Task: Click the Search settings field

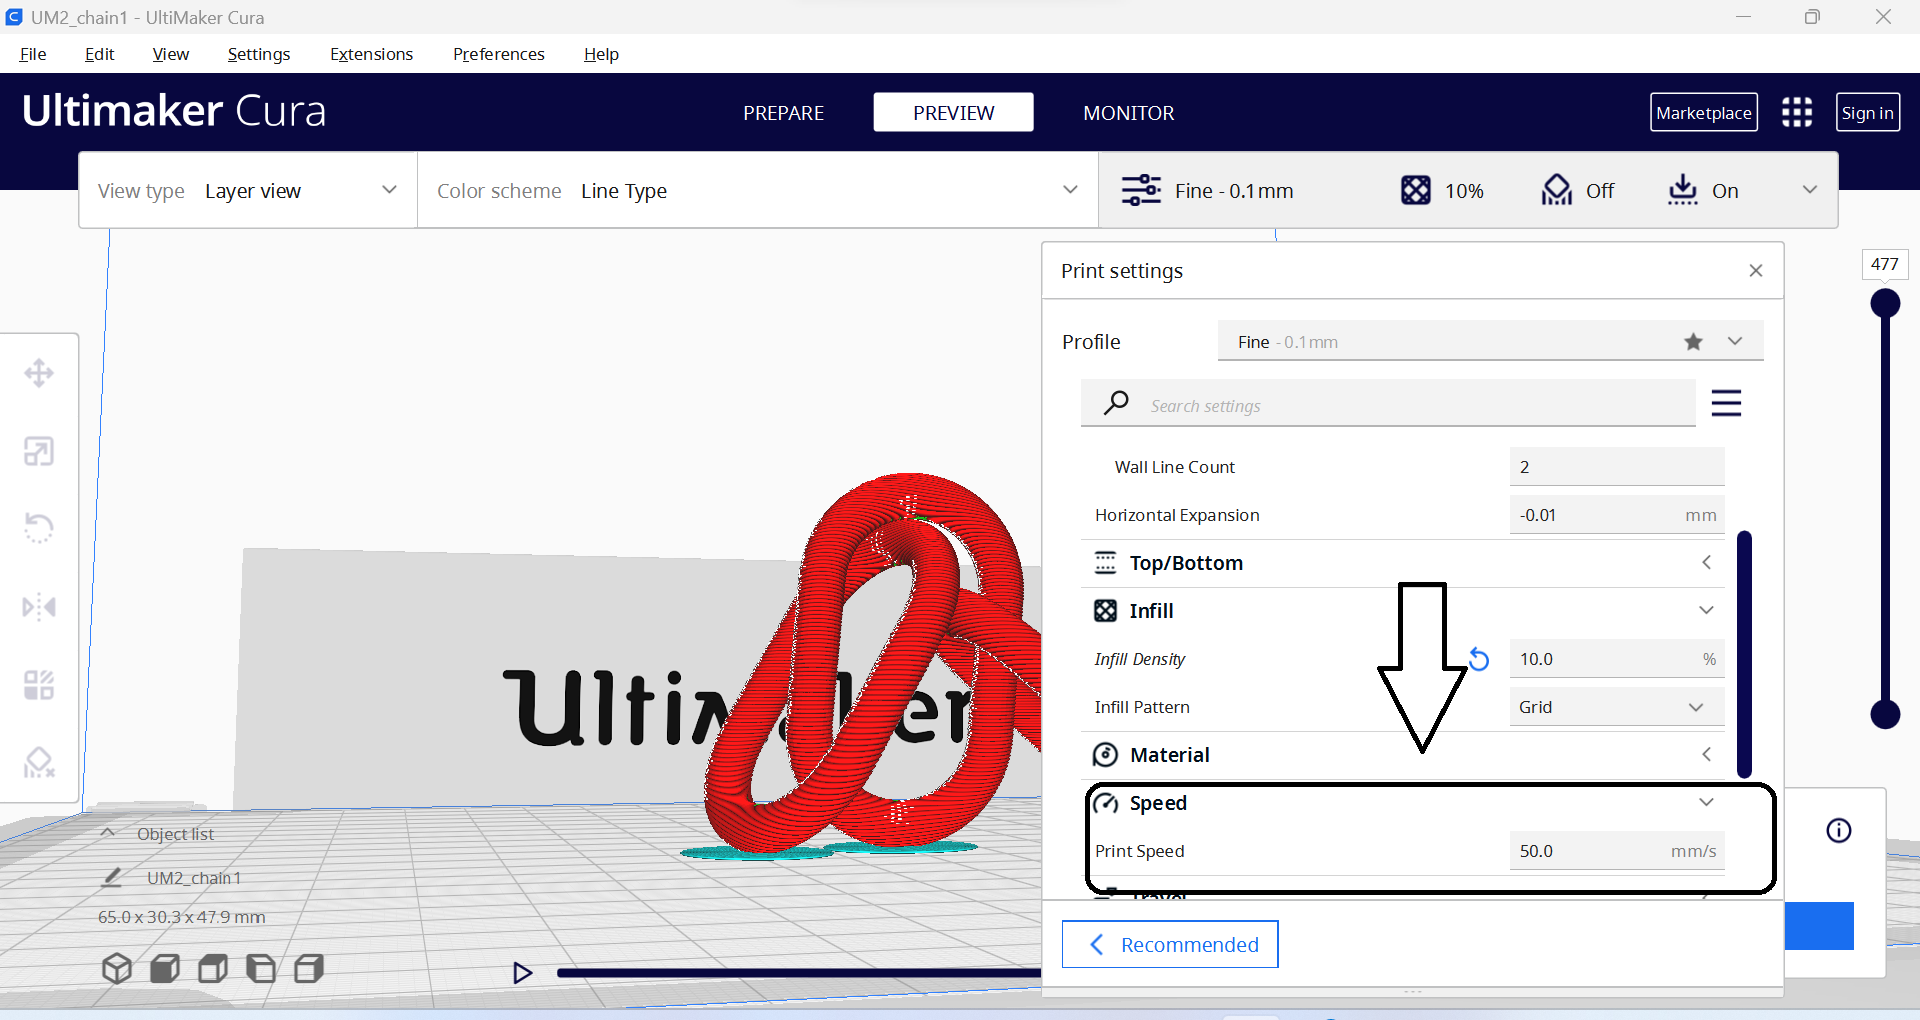Action: click(1388, 404)
